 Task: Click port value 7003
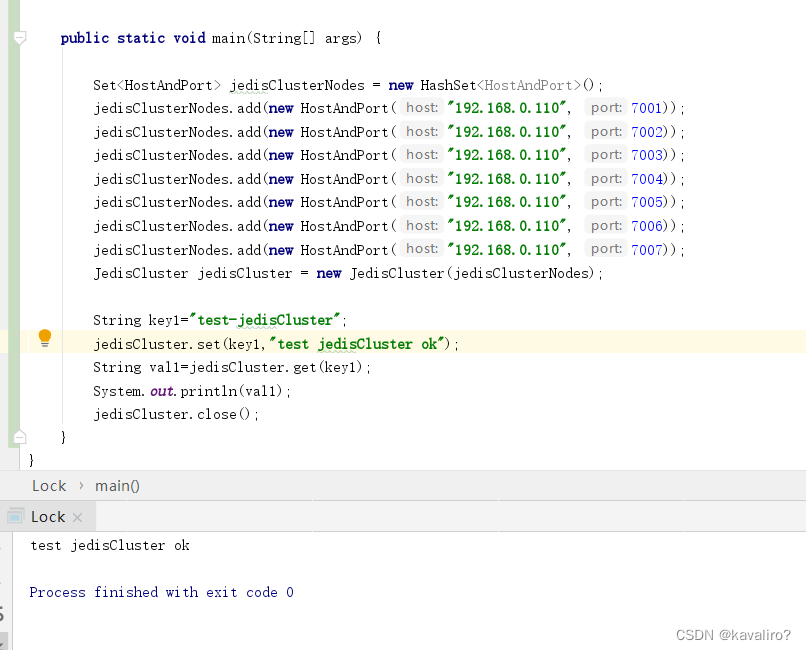tap(646, 155)
